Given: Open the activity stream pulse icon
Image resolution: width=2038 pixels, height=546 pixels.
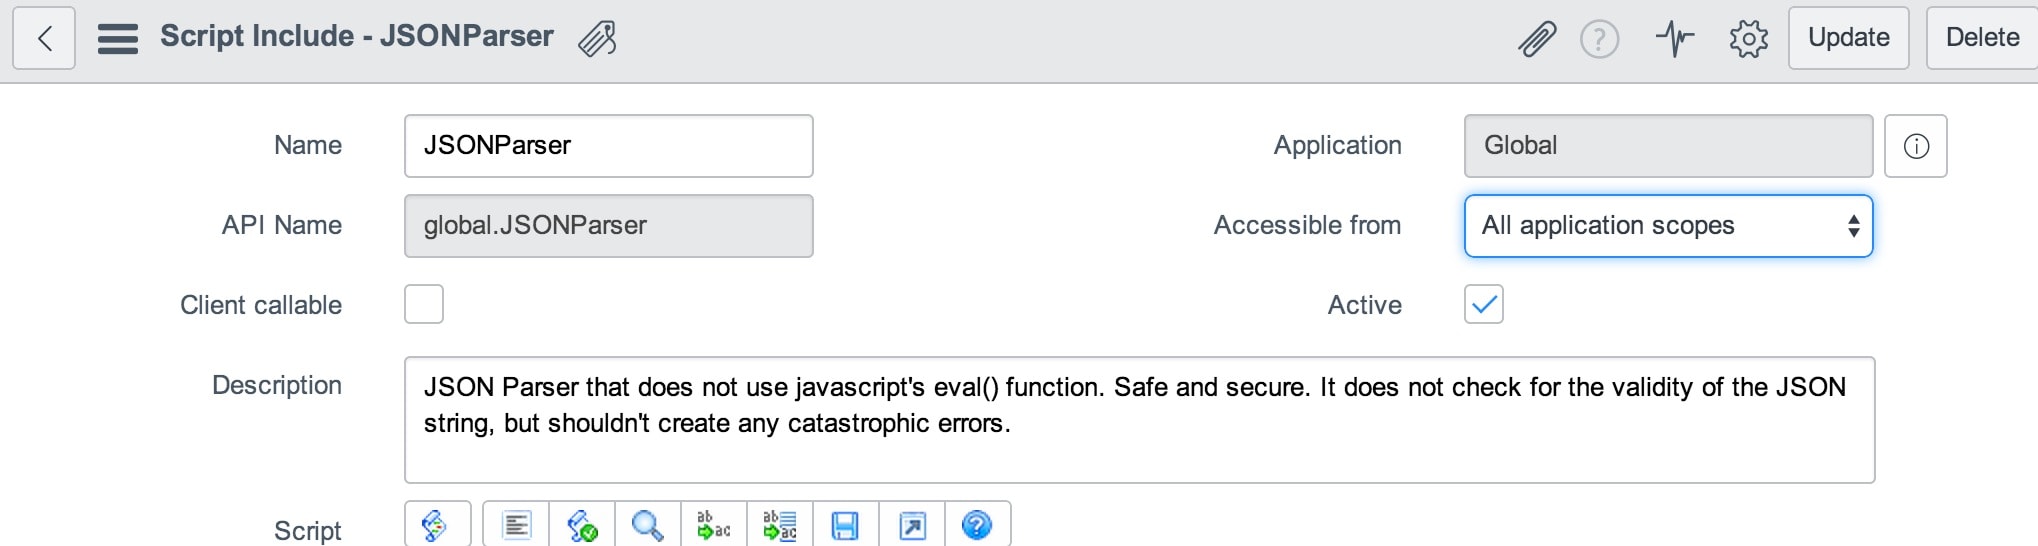Looking at the screenshot, I should coord(1675,39).
